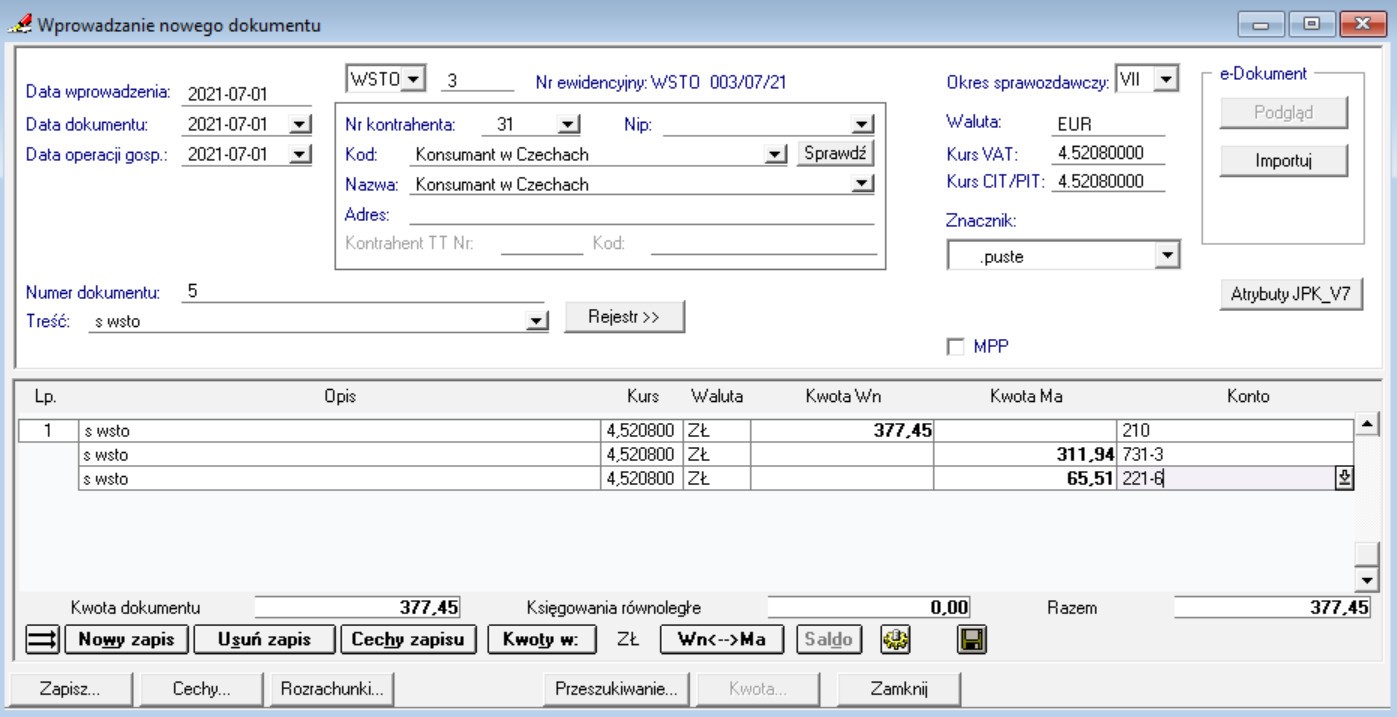Click the Nowy zapis button
This screenshot has height=717, width=1397.
tap(126, 639)
